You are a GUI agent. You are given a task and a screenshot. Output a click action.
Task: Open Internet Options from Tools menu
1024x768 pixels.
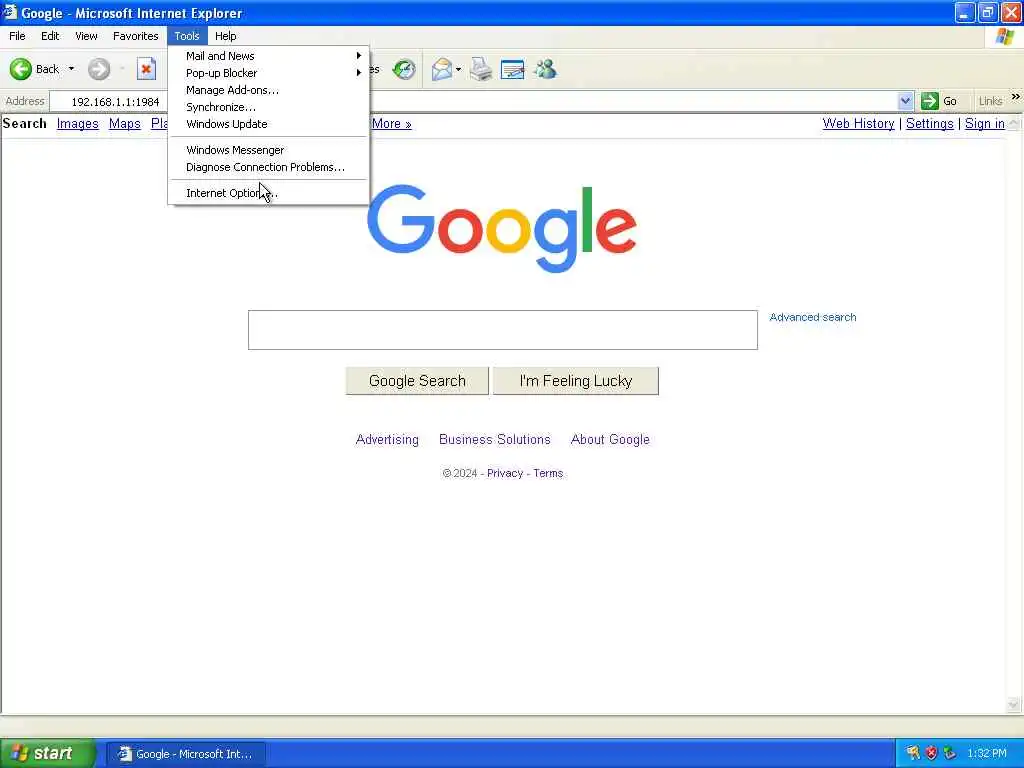(268, 193)
